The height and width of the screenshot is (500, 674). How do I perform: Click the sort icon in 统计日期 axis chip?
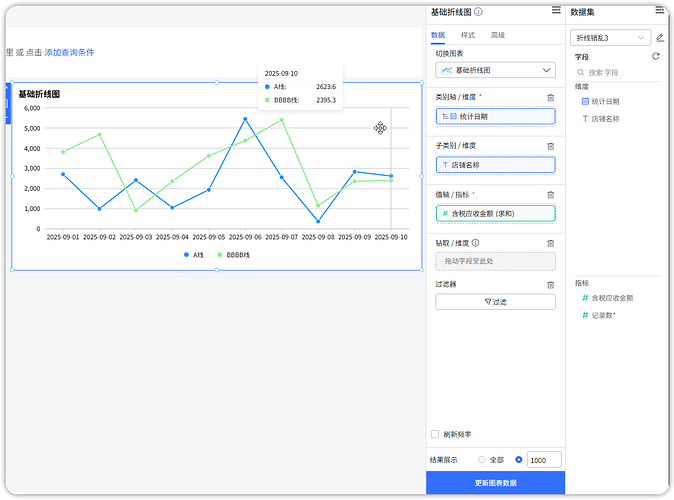pyautogui.click(x=445, y=116)
